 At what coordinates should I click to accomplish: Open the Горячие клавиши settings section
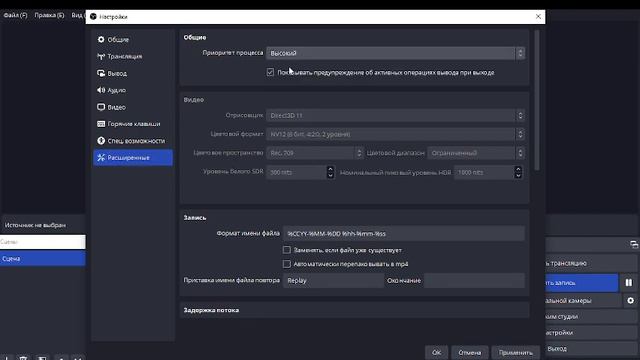[133, 124]
